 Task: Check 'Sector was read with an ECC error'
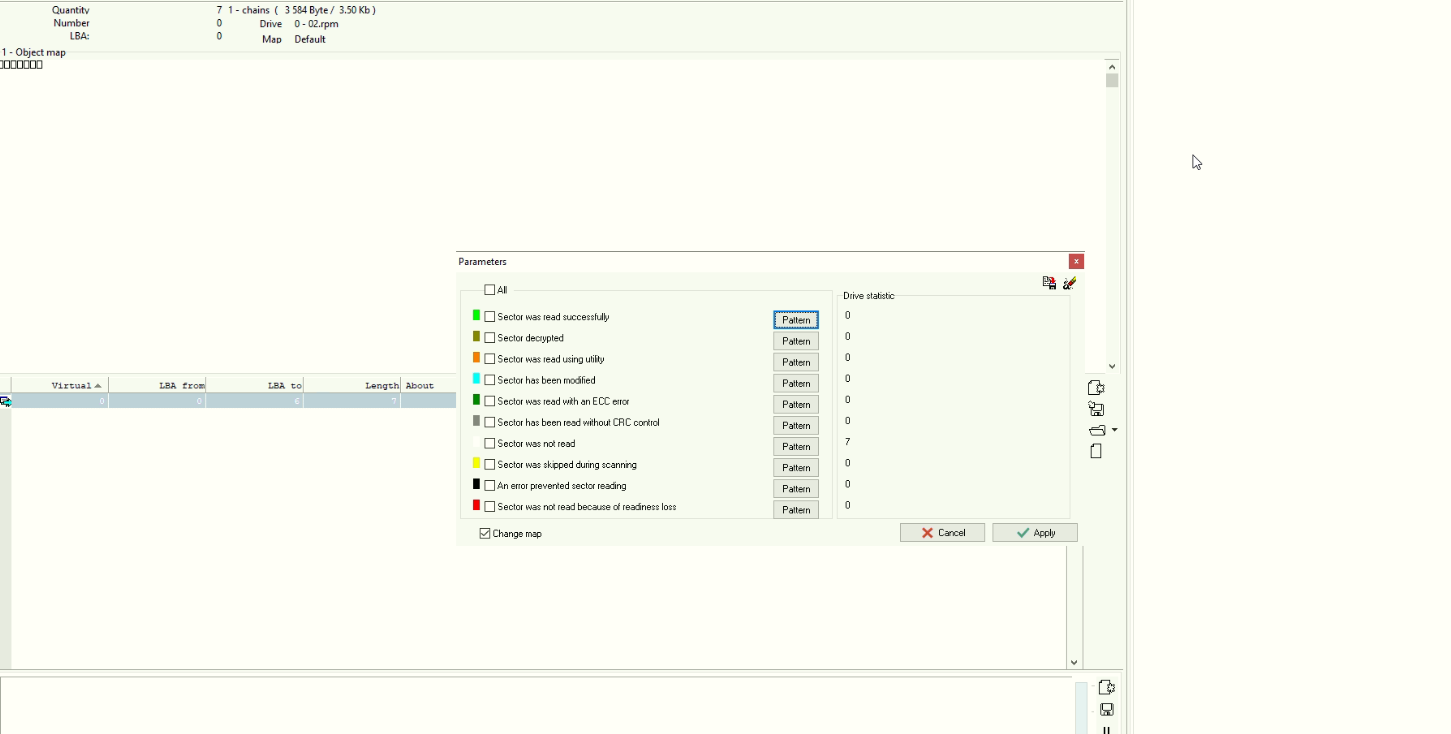(489, 401)
